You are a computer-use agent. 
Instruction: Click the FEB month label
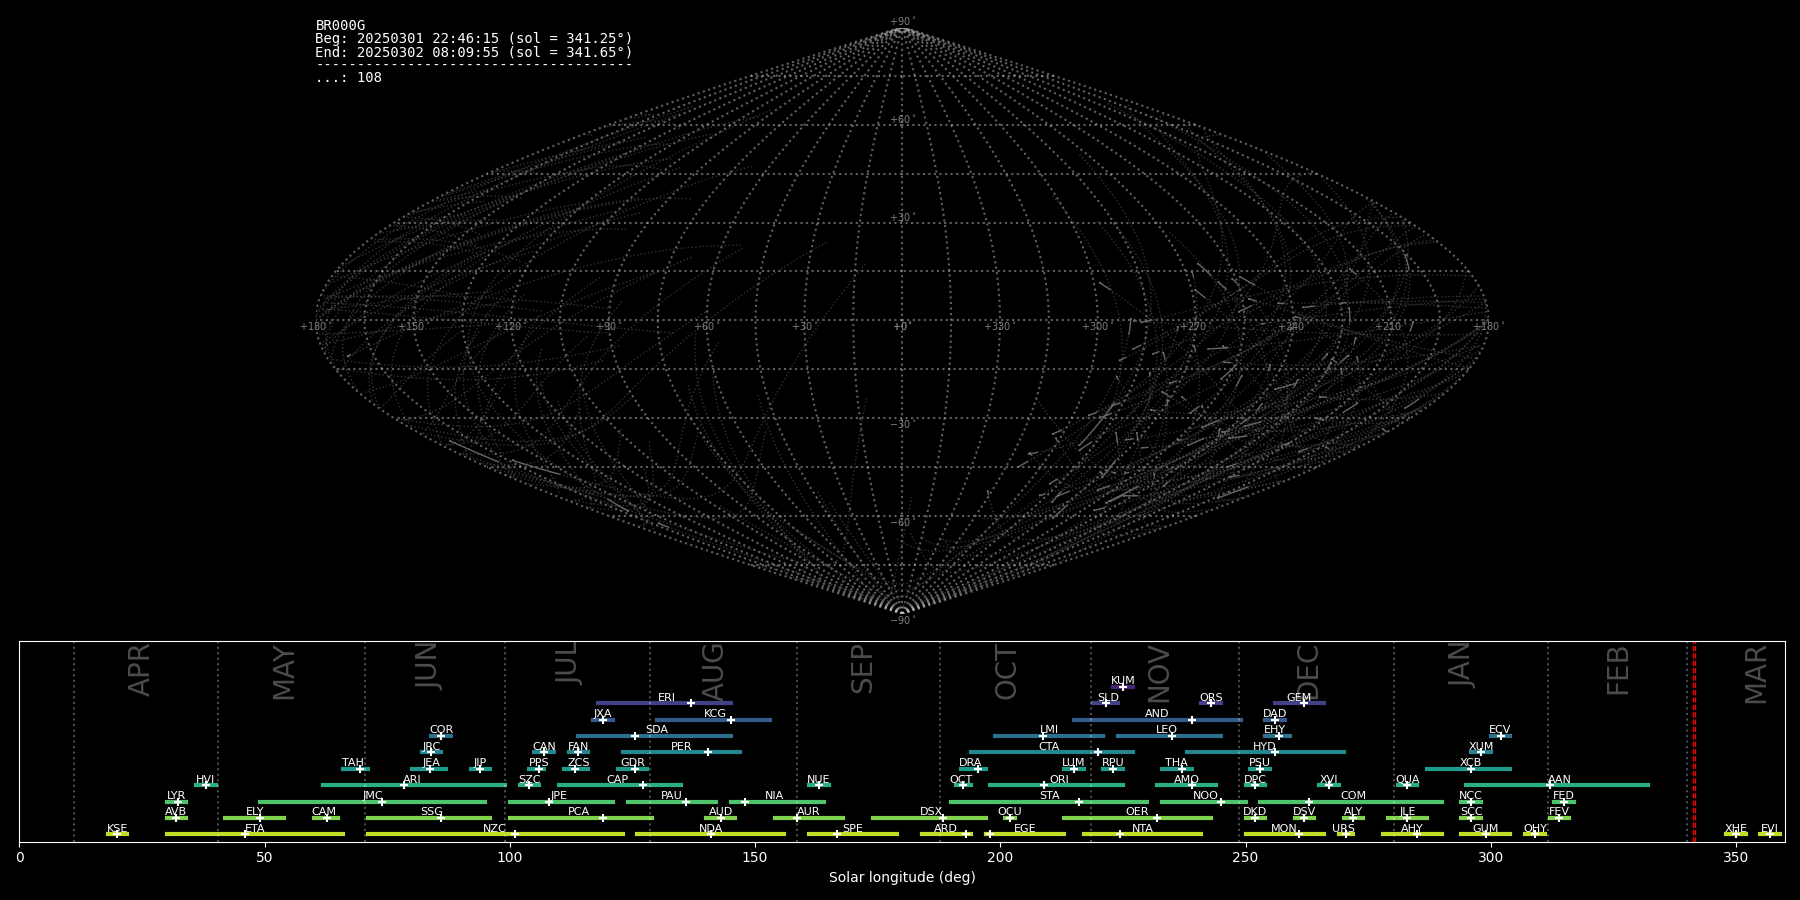coord(1618,671)
